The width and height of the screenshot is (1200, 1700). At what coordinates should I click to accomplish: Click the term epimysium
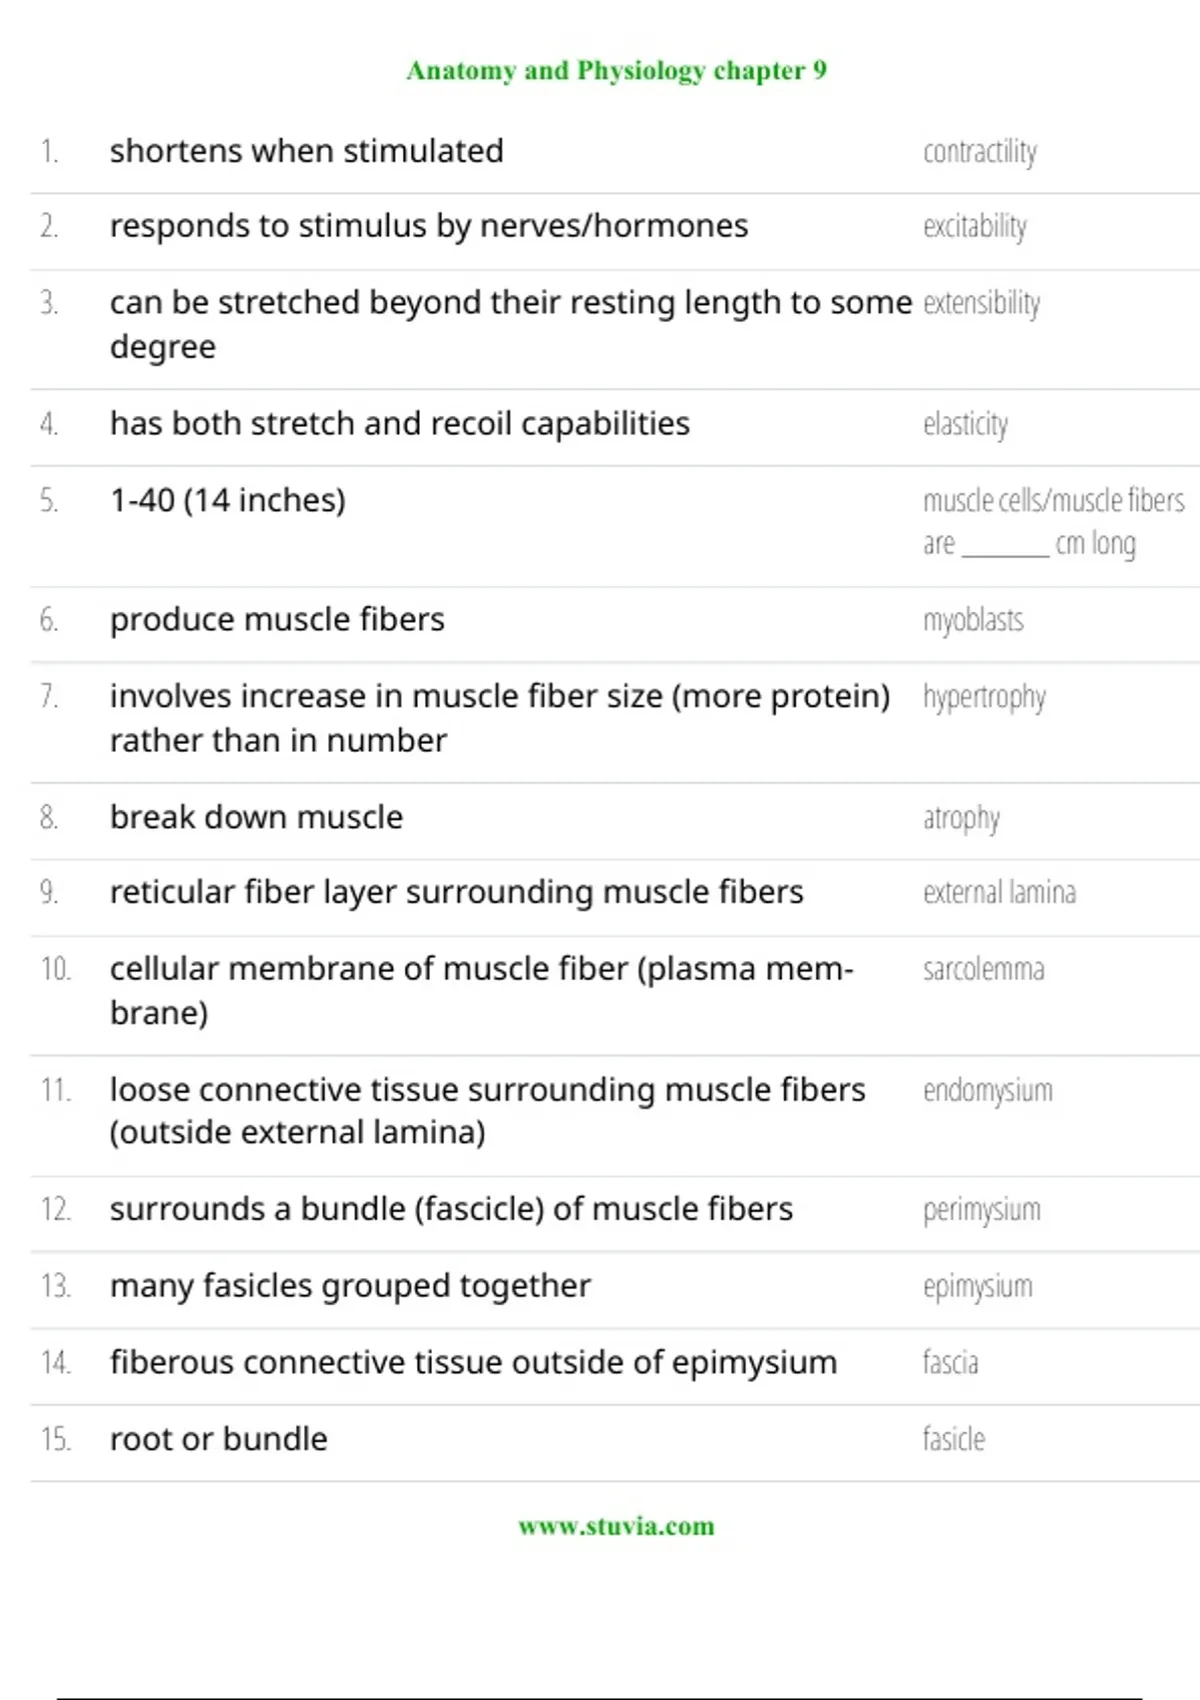pyautogui.click(x=978, y=1287)
